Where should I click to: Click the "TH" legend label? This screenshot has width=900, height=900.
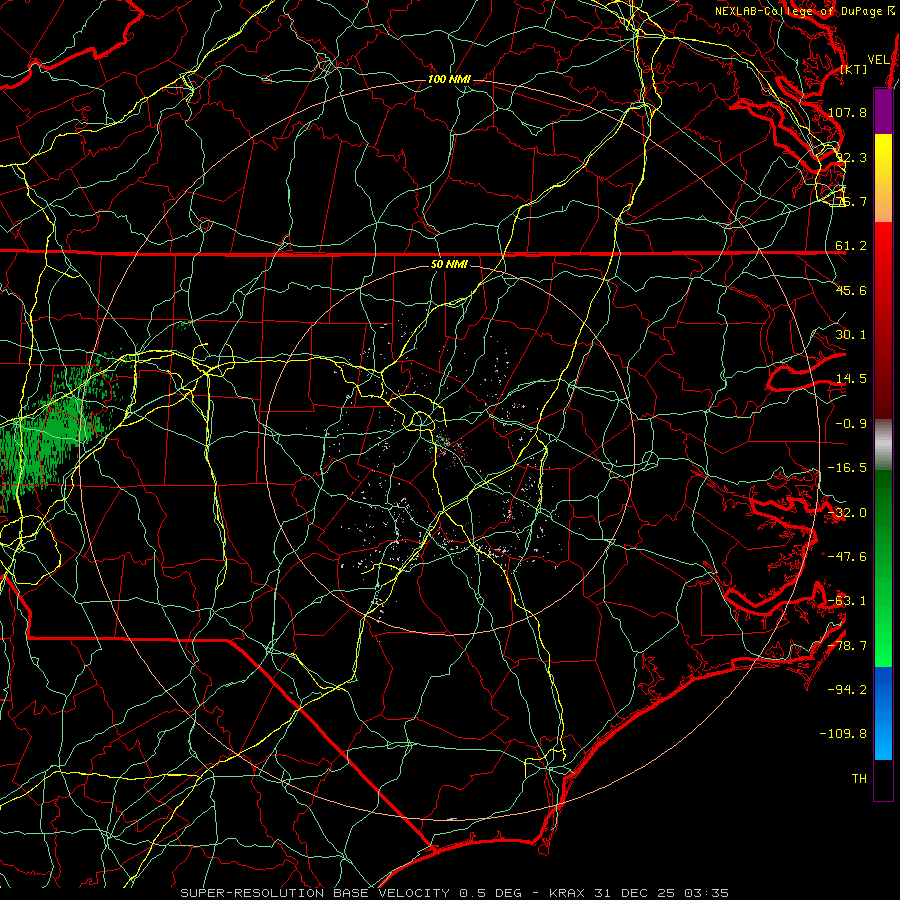tap(859, 779)
